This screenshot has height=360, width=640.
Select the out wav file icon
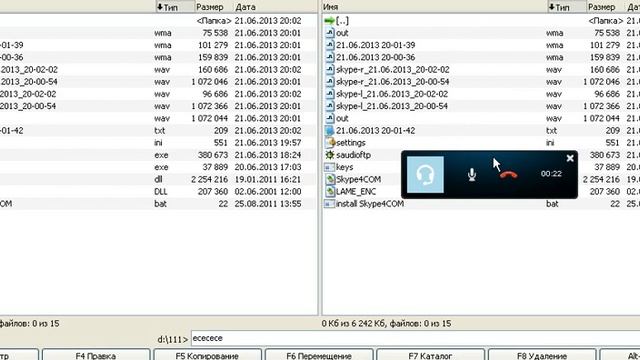(329, 119)
